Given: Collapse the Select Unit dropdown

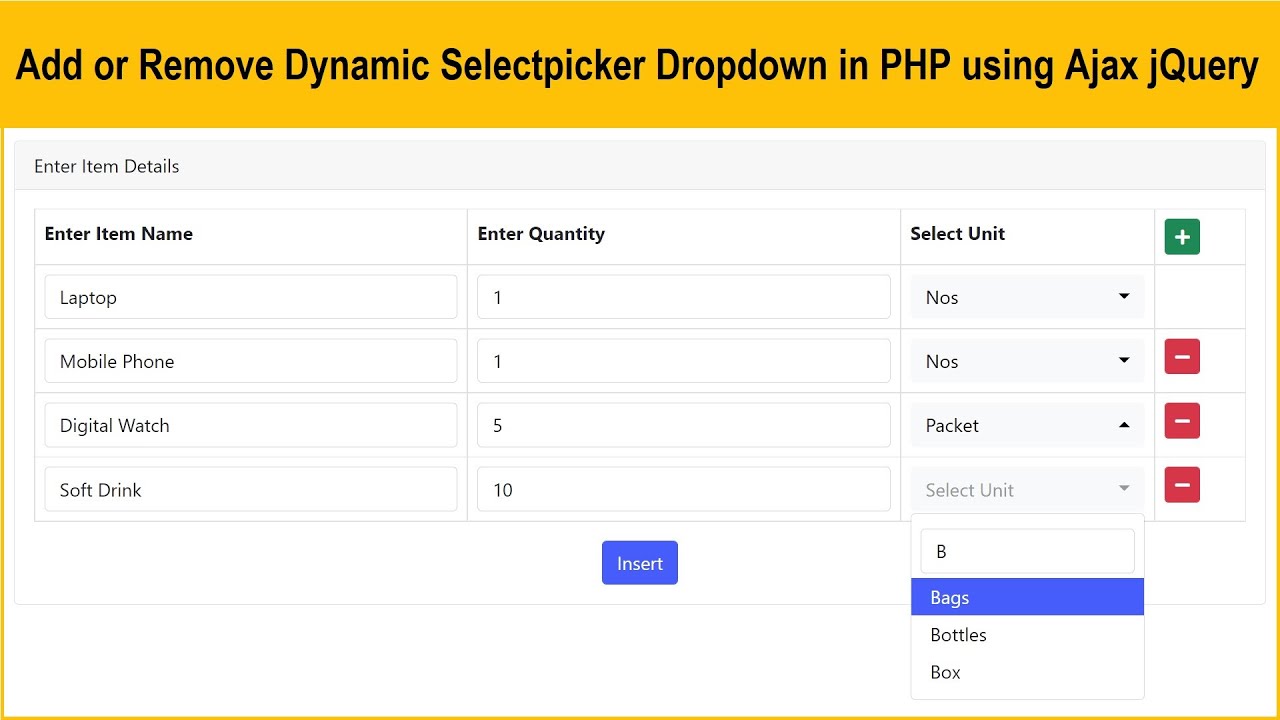Looking at the screenshot, I should tap(1027, 490).
